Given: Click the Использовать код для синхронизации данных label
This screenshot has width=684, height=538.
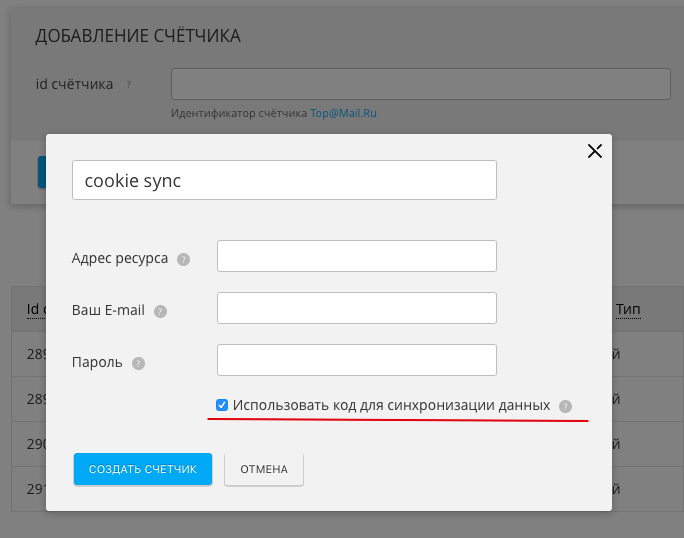Looking at the screenshot, I should pos(391,405).
